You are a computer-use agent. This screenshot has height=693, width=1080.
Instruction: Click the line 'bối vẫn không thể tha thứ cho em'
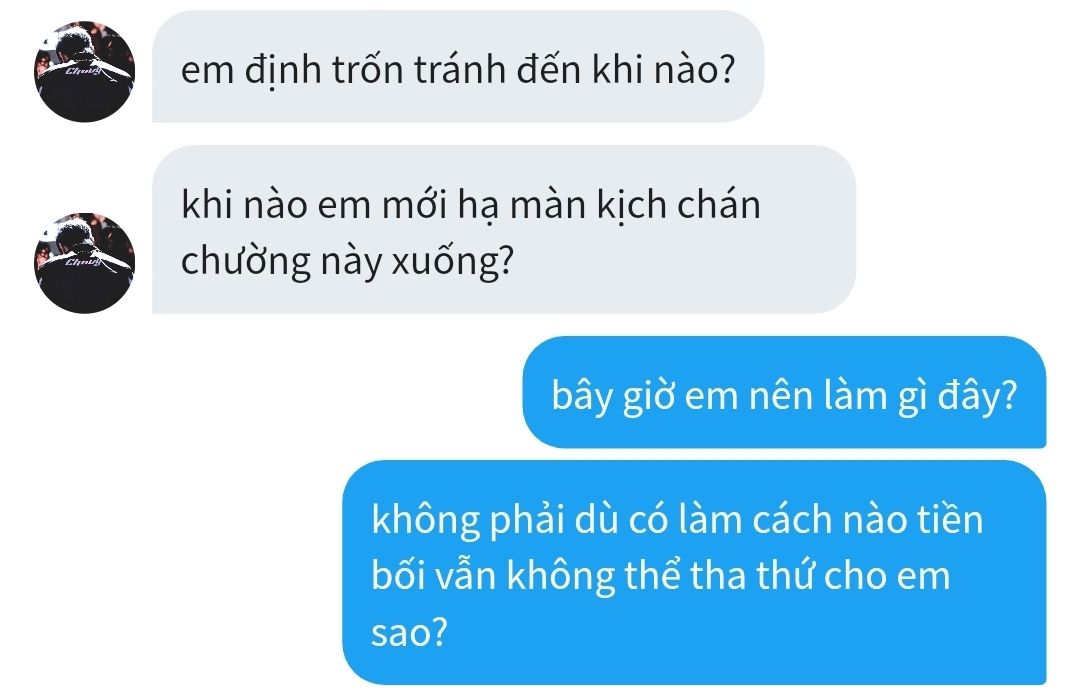pos(661,576)
